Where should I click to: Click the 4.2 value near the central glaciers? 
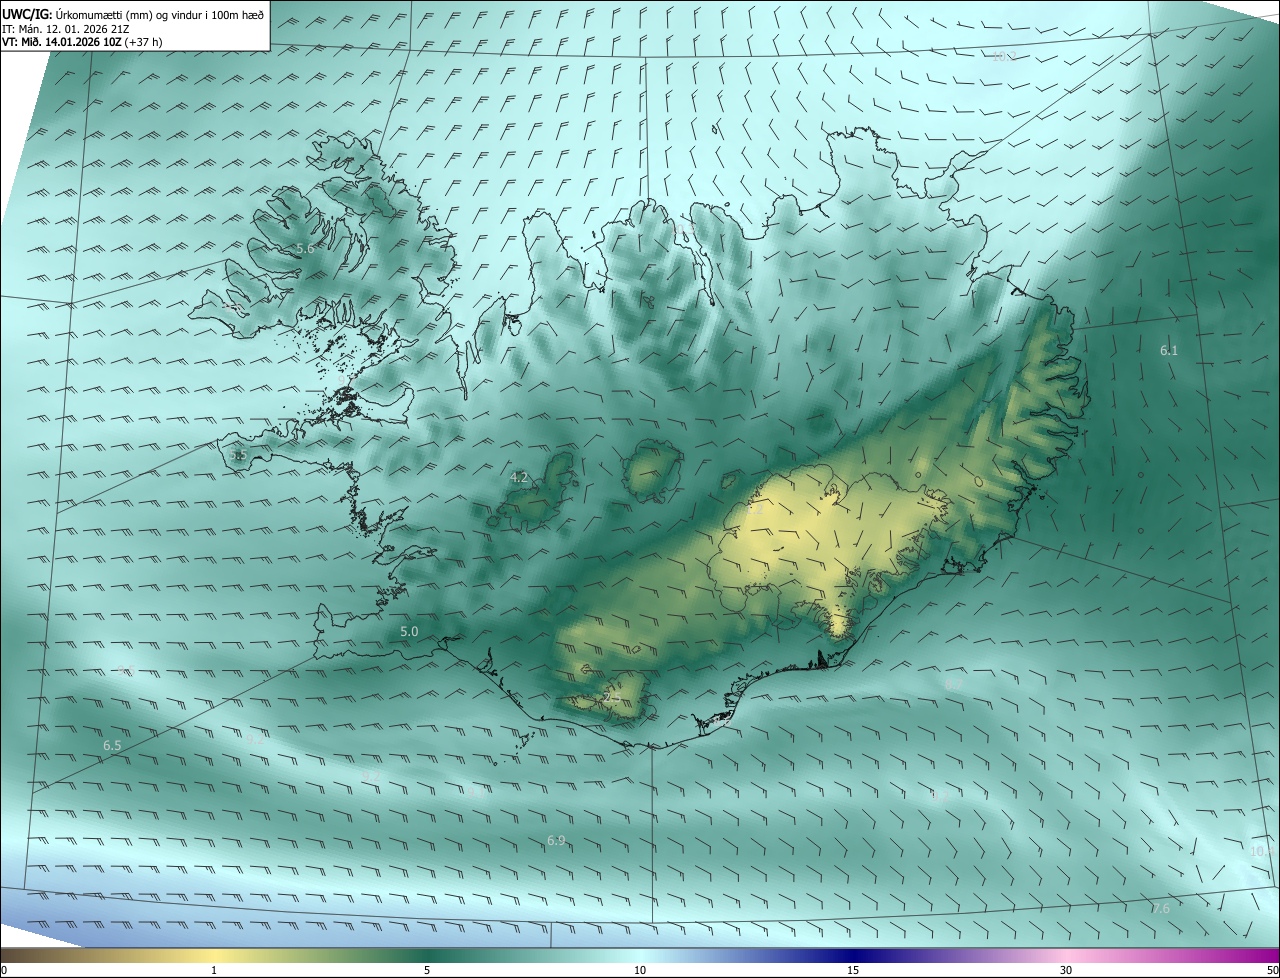point(519,478)
